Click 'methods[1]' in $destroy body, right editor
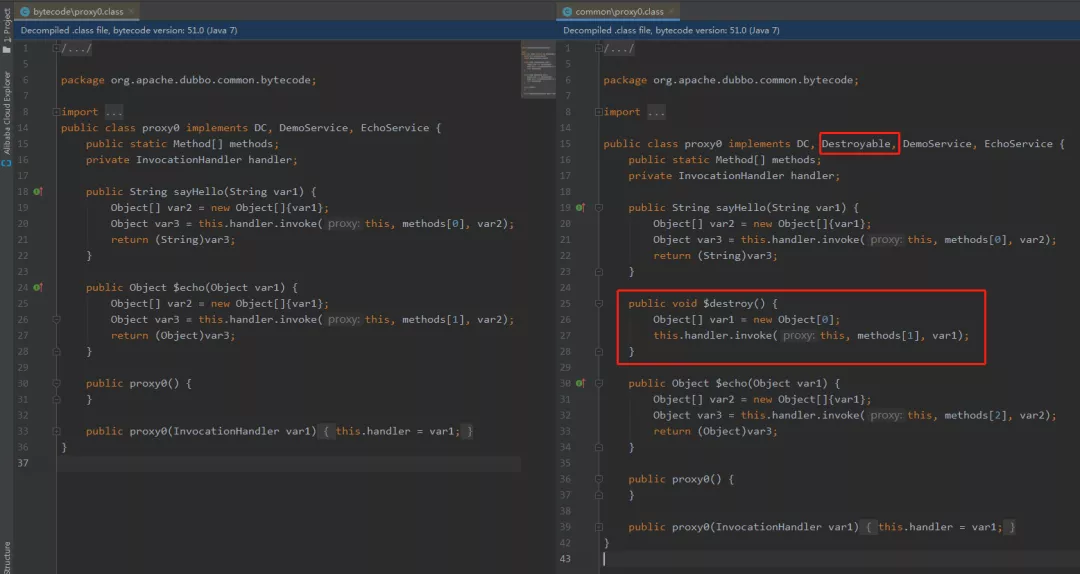1080x574 pixels. tap(889, 335)
